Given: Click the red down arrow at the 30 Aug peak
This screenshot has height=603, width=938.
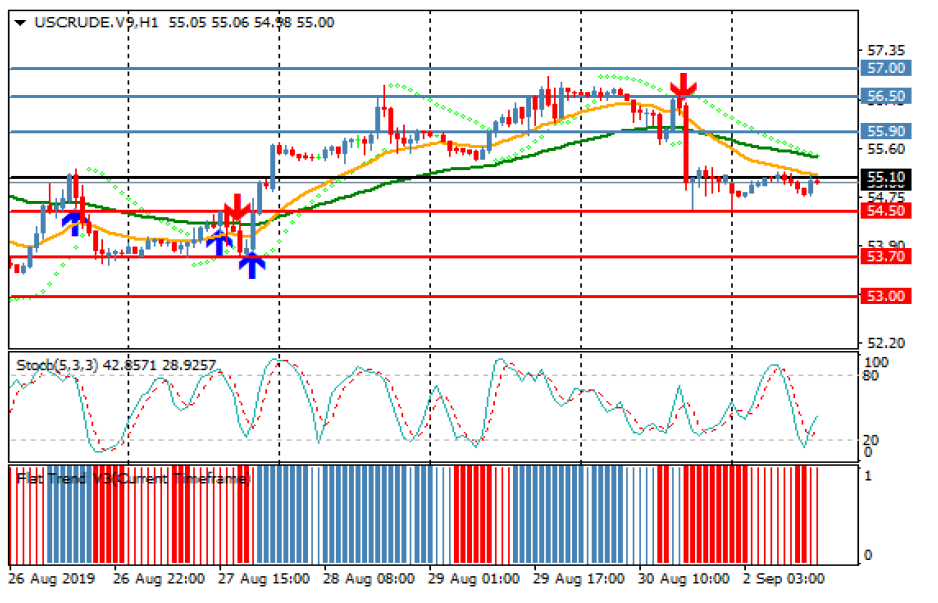Looking at the screenshot, I should click(x=683, y=87).
